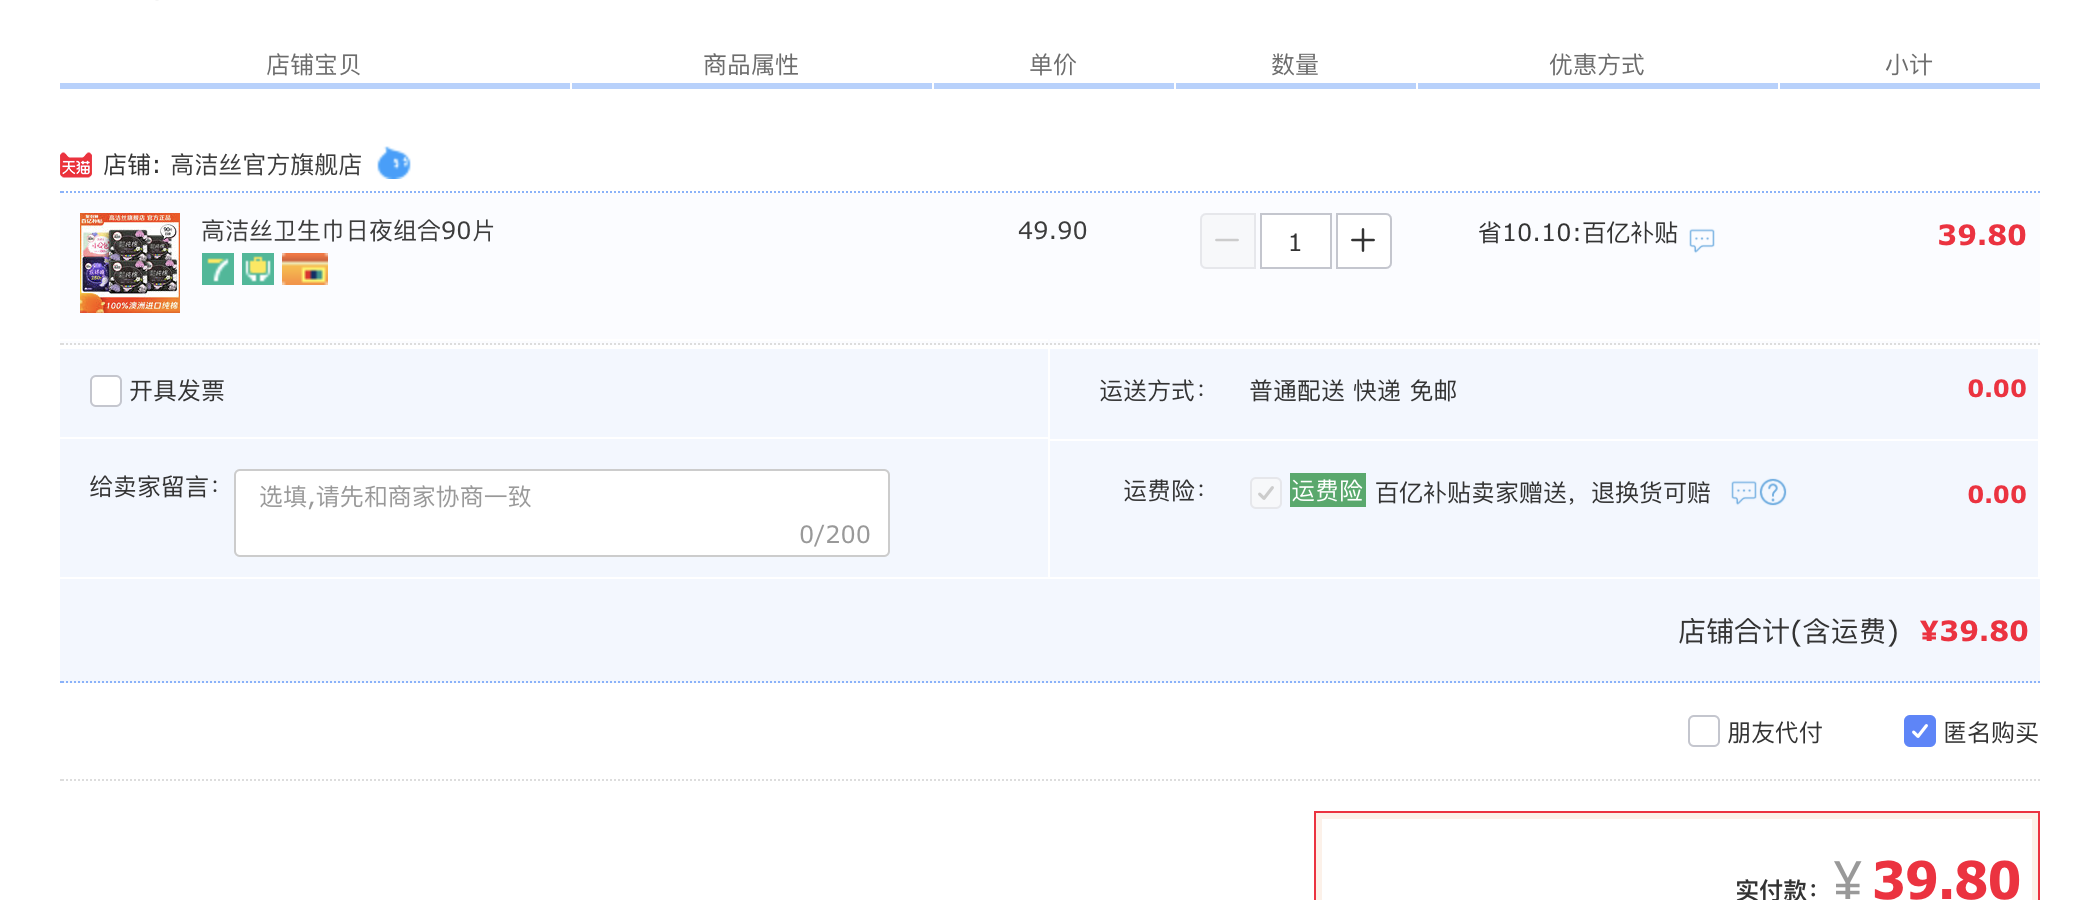2088x900 pixels.
Task: Open product link 高洁丝卫生巾日夜组合90片
Action: coord(348,231)
